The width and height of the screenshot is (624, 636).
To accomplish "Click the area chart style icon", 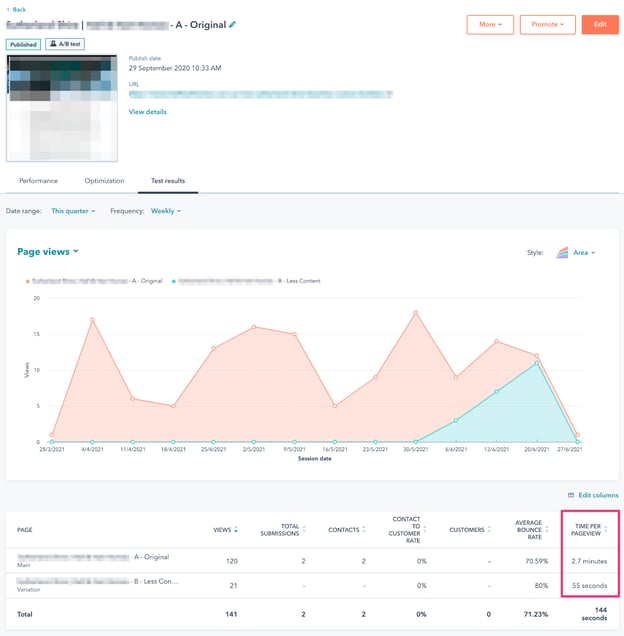I will point(562,253).
